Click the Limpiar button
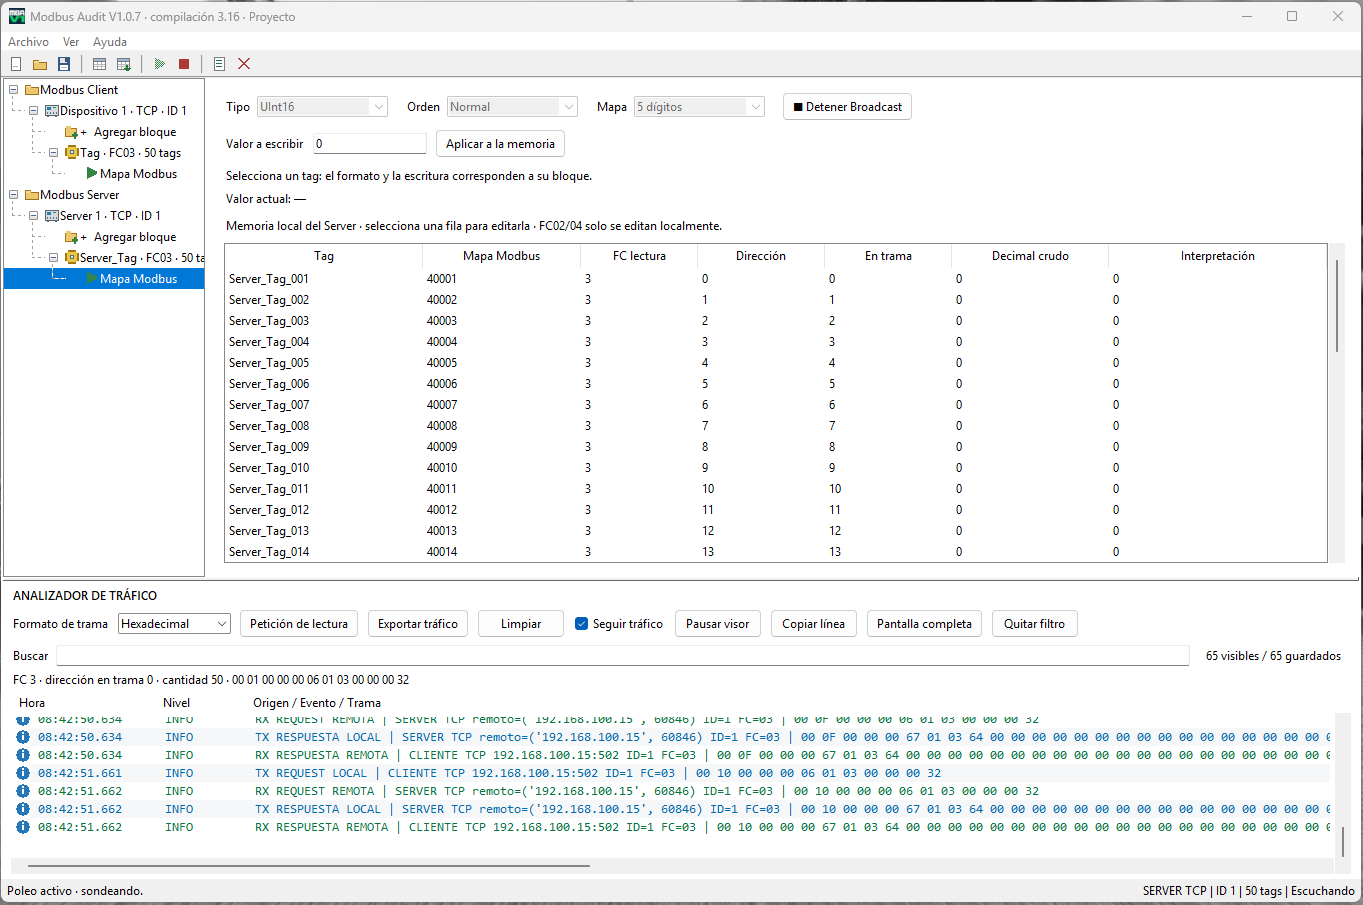This screenshot has width=1363, height=905. (521, 624)
